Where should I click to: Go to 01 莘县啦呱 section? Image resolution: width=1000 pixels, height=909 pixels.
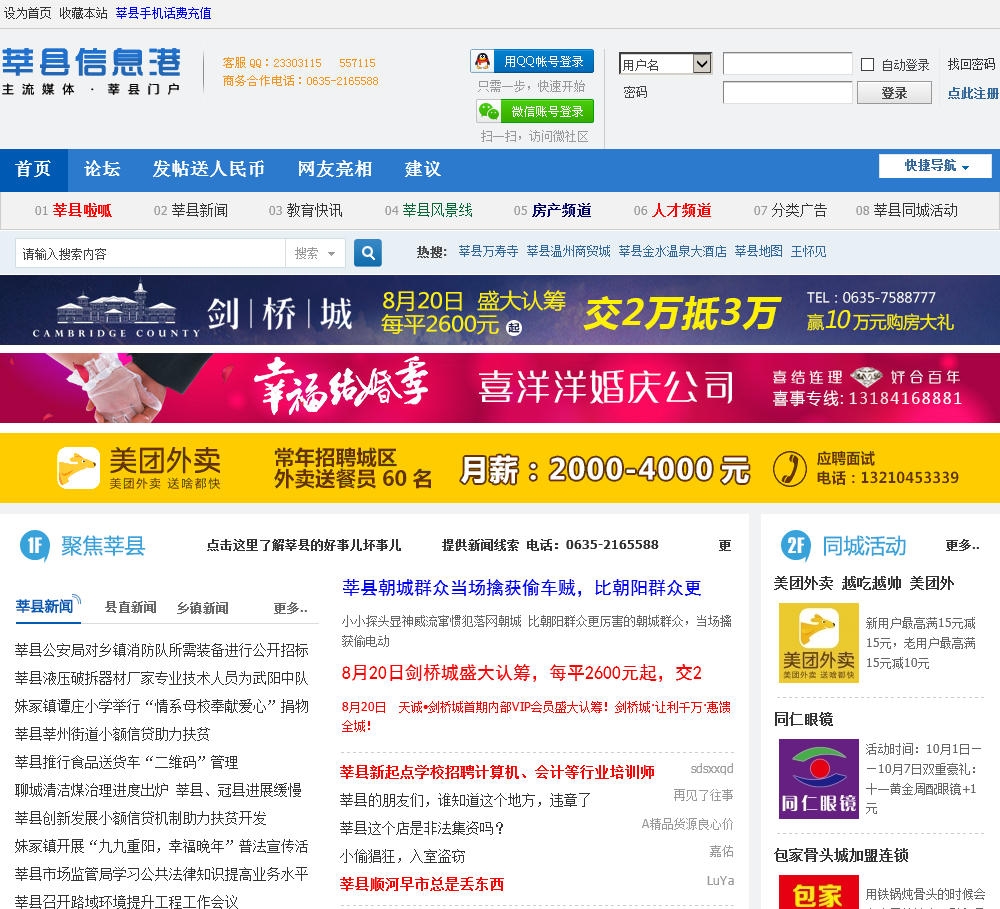click(x=73, y=211)
